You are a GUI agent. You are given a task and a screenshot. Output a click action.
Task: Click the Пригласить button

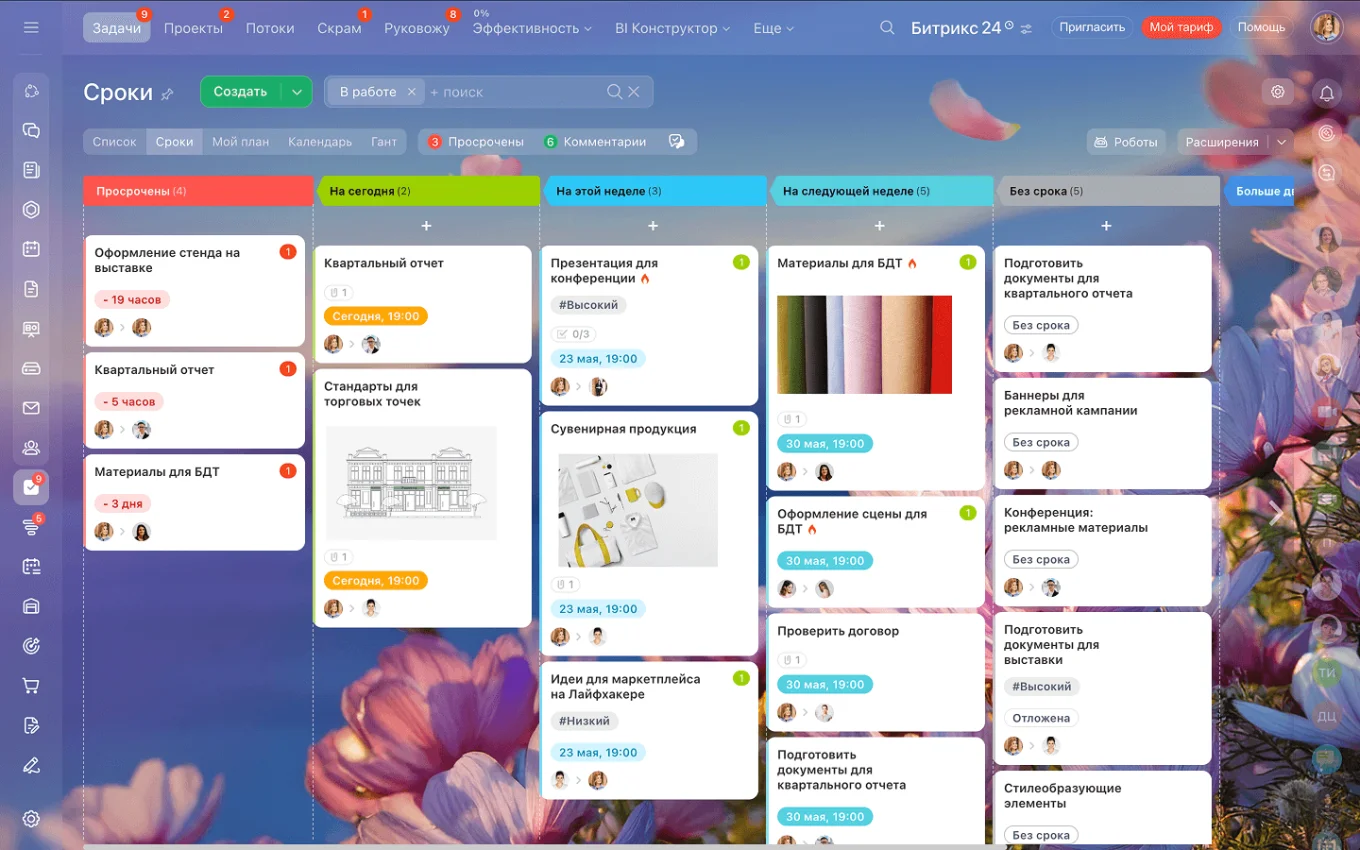tap(1092, 27)
